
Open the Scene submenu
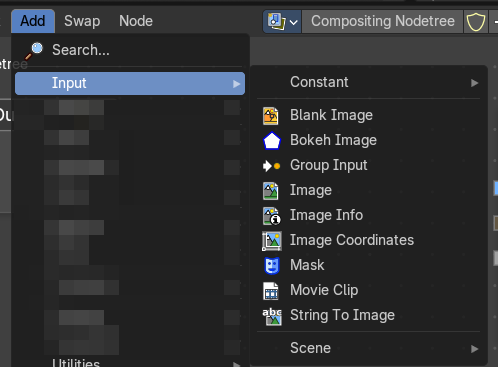click(x=369, y=348)
